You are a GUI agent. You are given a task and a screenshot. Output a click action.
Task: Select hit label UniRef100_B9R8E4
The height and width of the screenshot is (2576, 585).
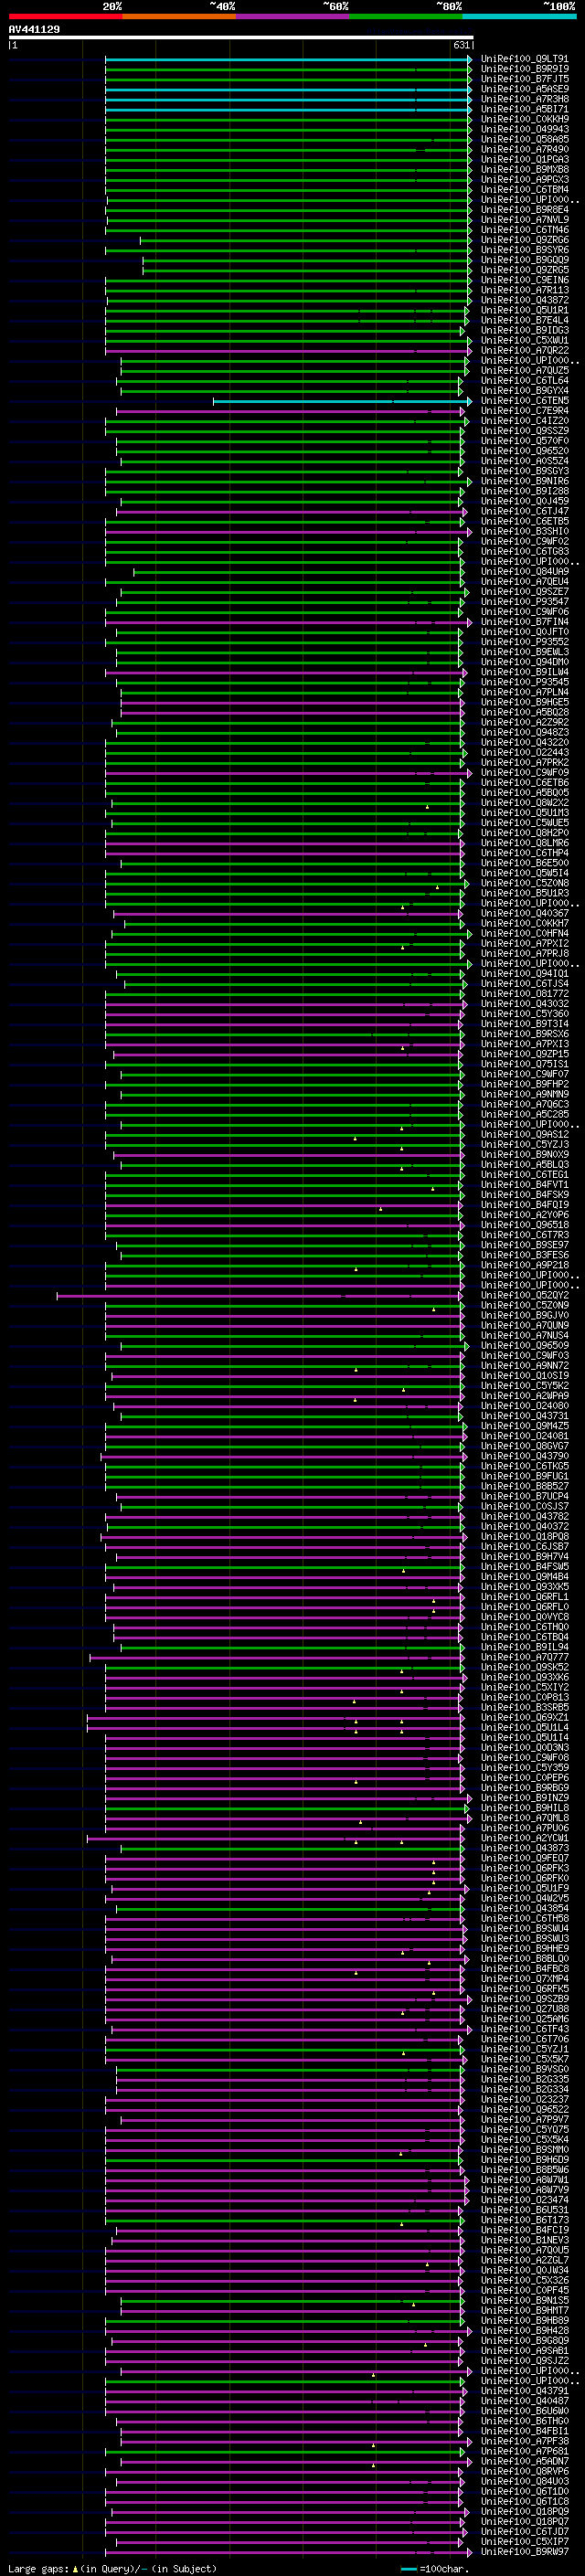(525, 210)
